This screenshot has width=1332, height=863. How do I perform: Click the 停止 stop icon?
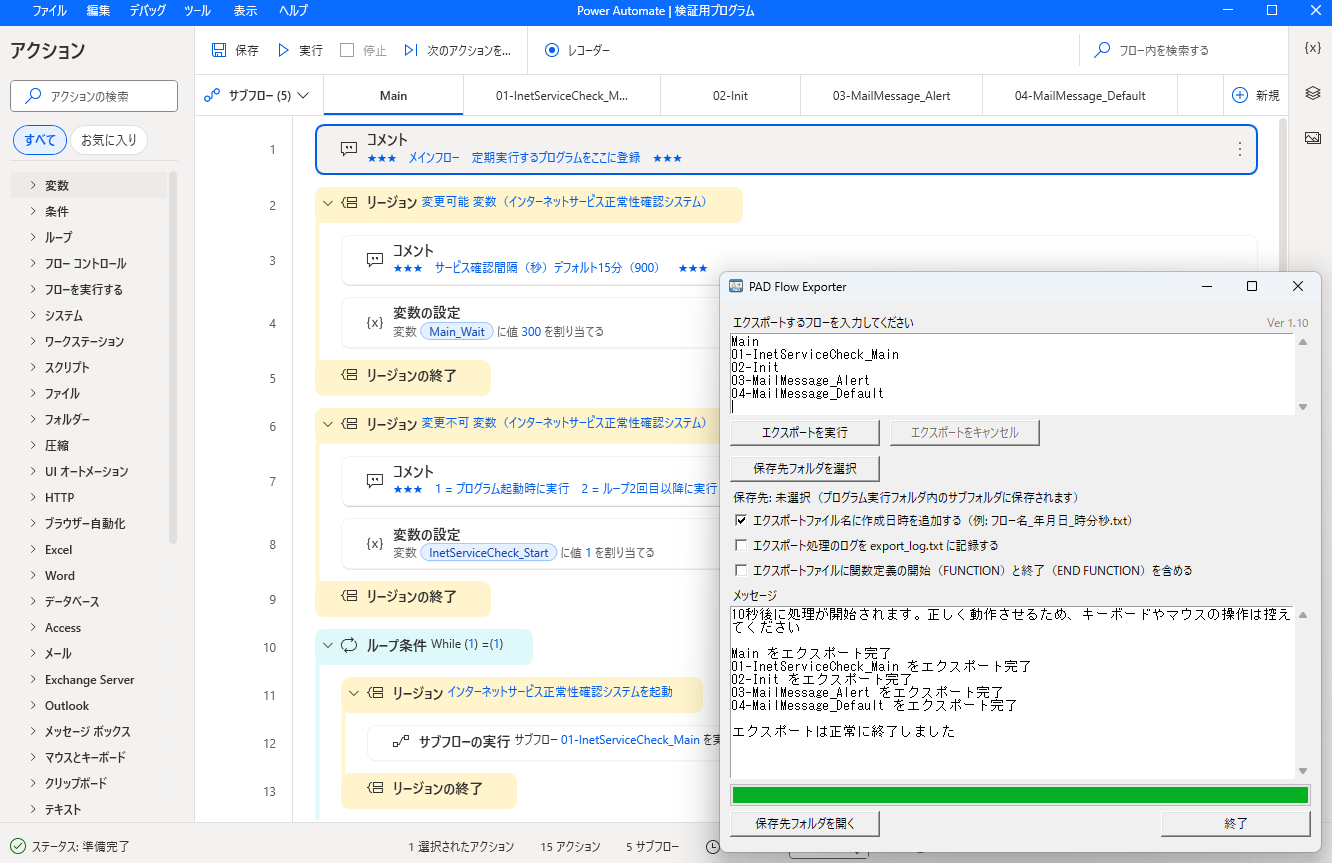click(x=347, y=50)
